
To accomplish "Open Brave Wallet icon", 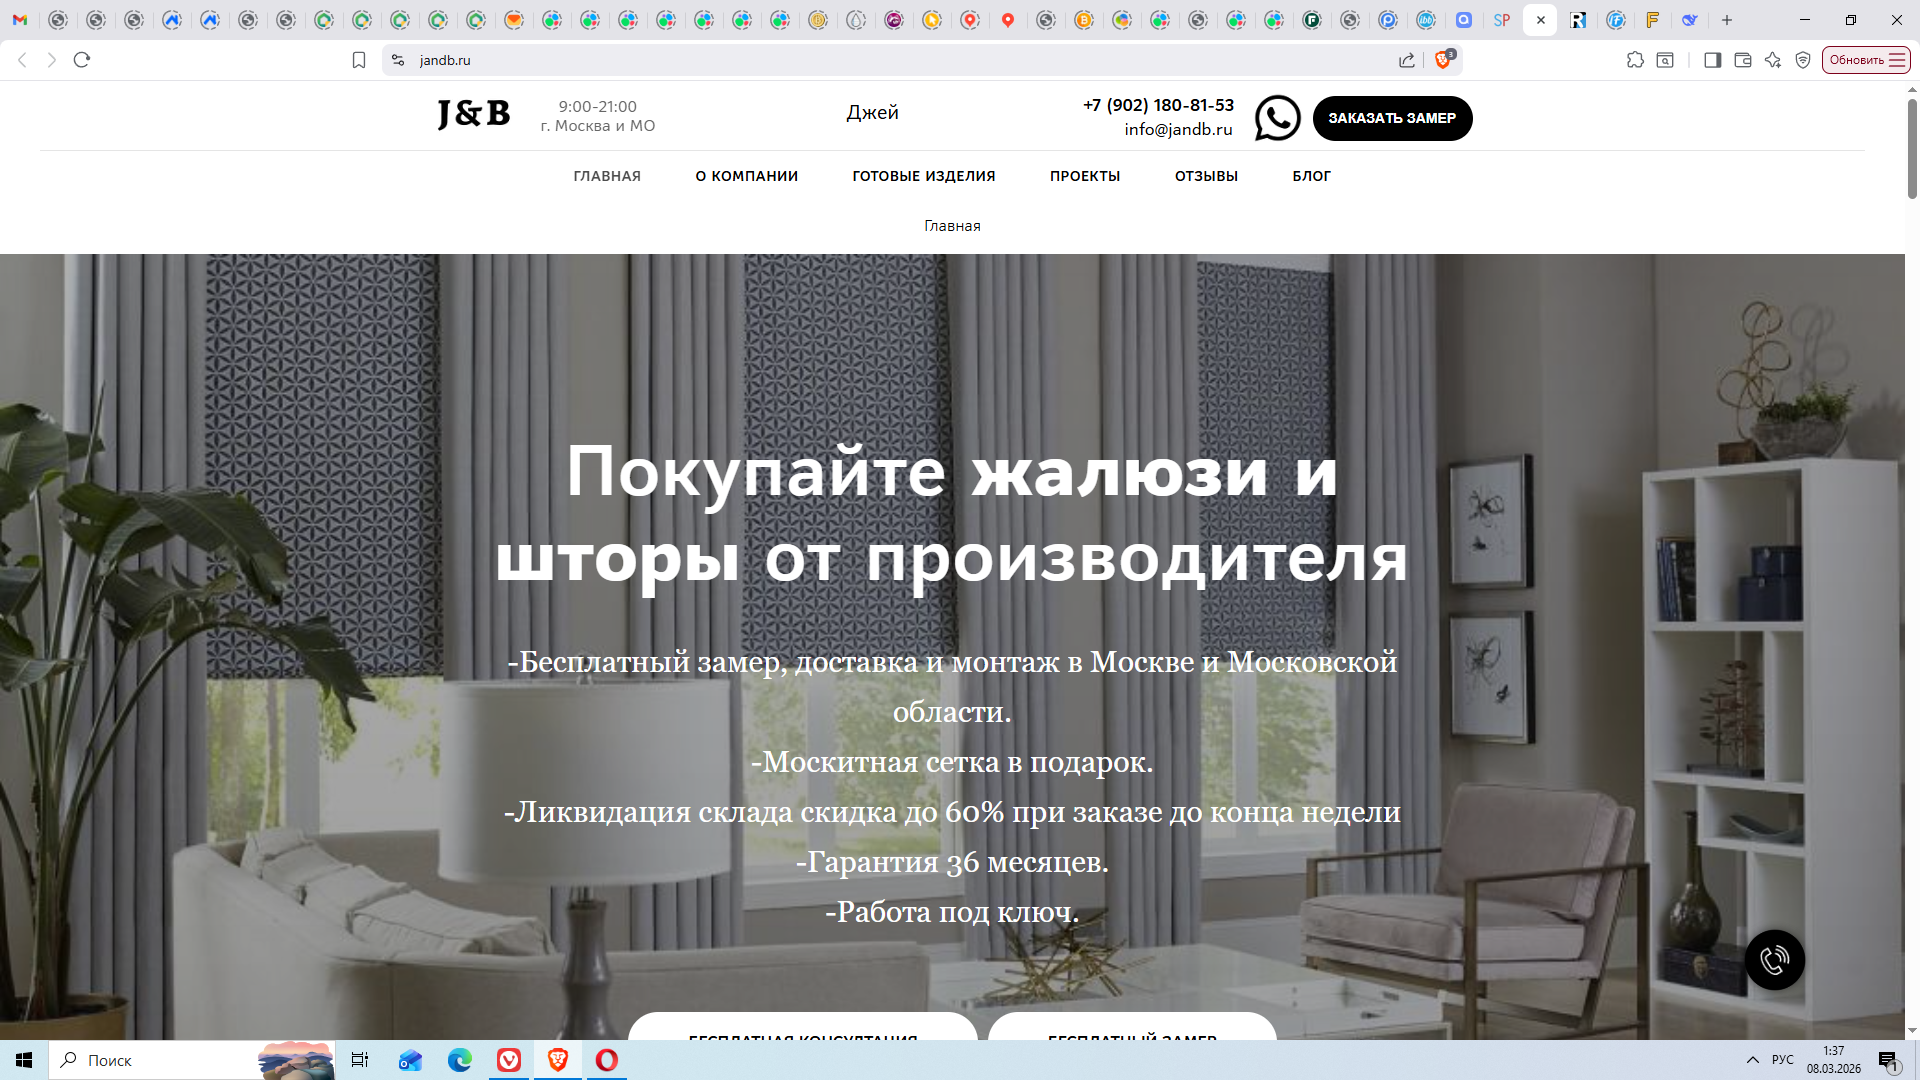I will point(1742,60).
